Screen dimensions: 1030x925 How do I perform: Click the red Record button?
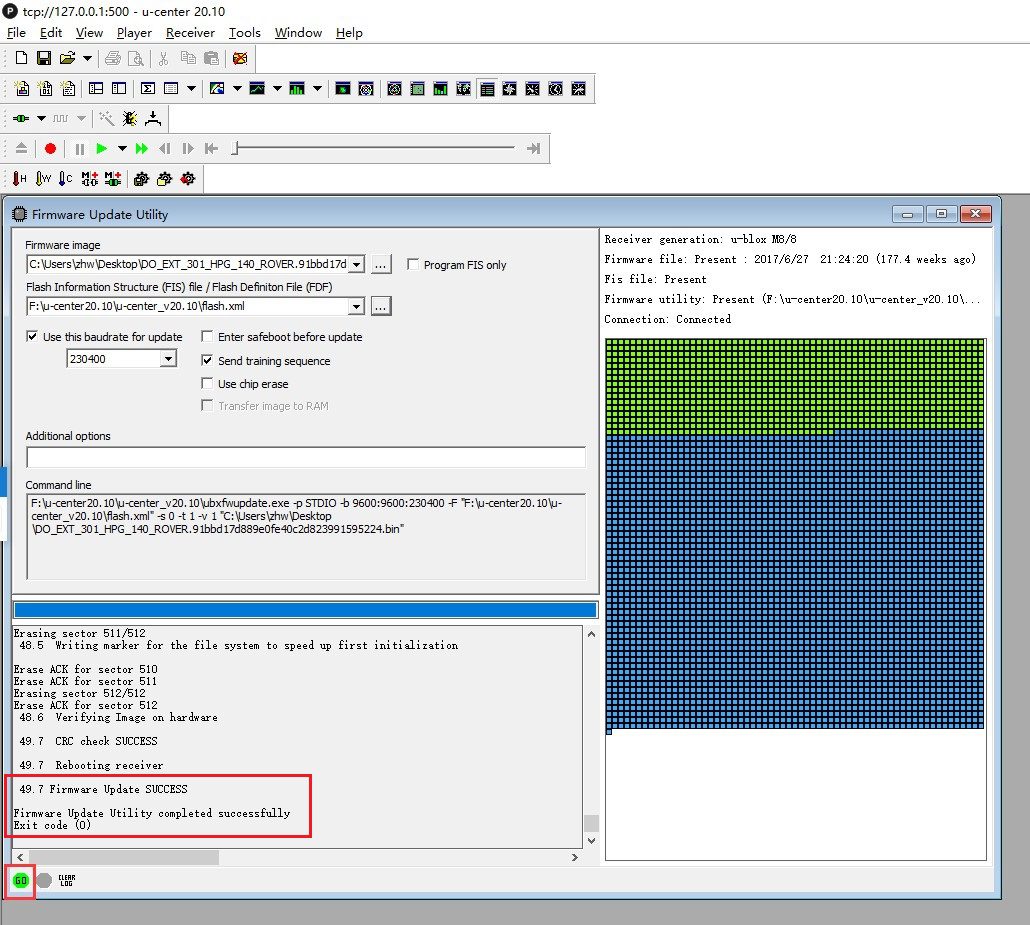pos(50,148)
